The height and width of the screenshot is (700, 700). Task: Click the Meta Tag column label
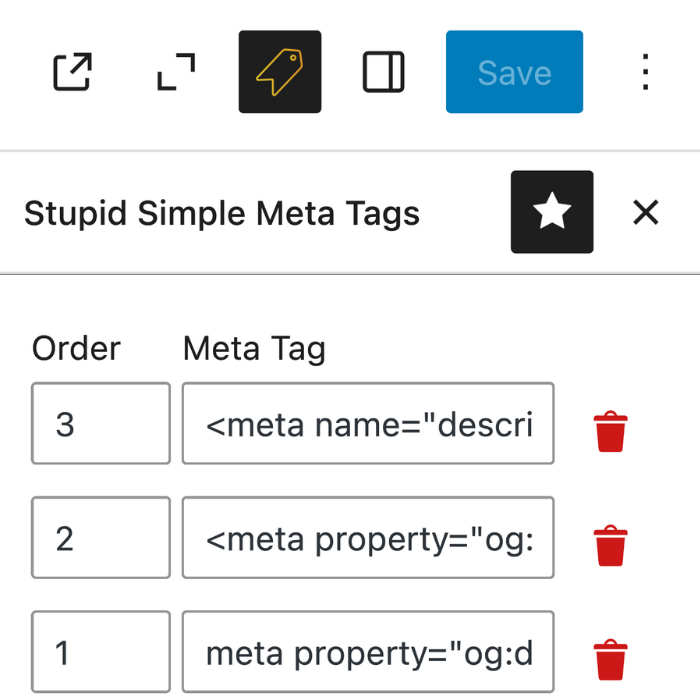[254, 348]
